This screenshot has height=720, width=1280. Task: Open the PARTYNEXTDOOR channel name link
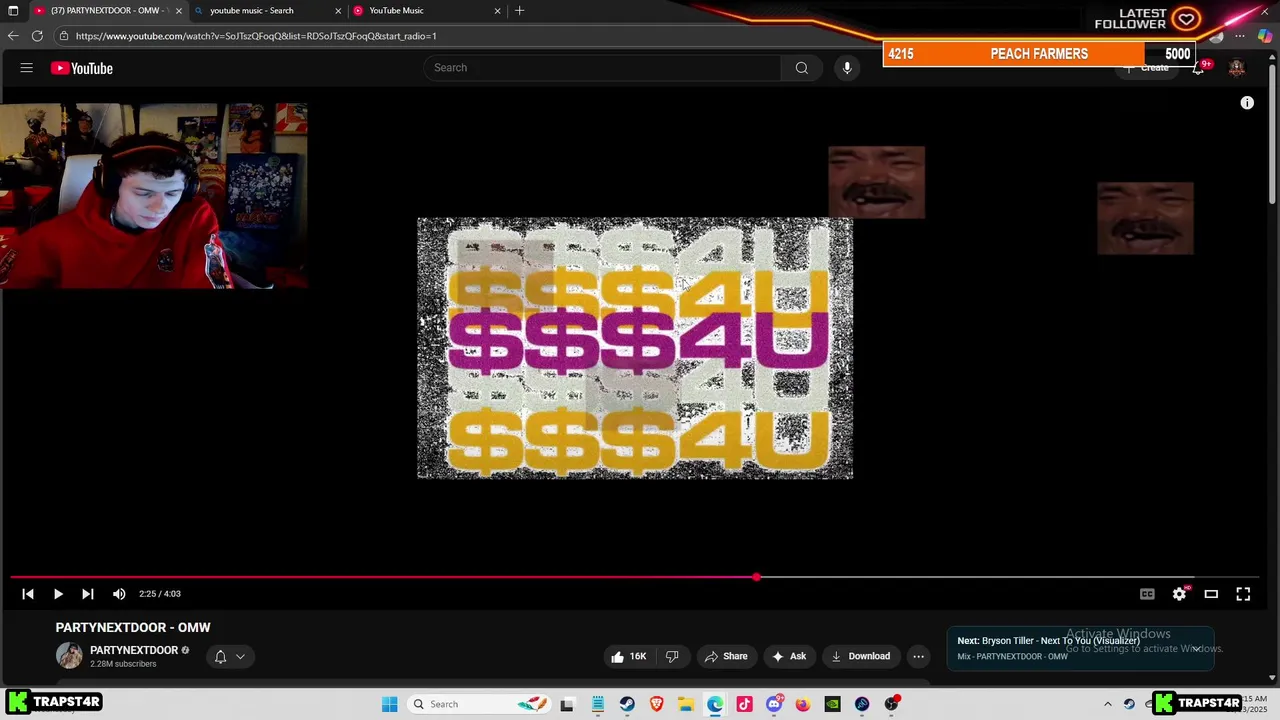(134, 650)
